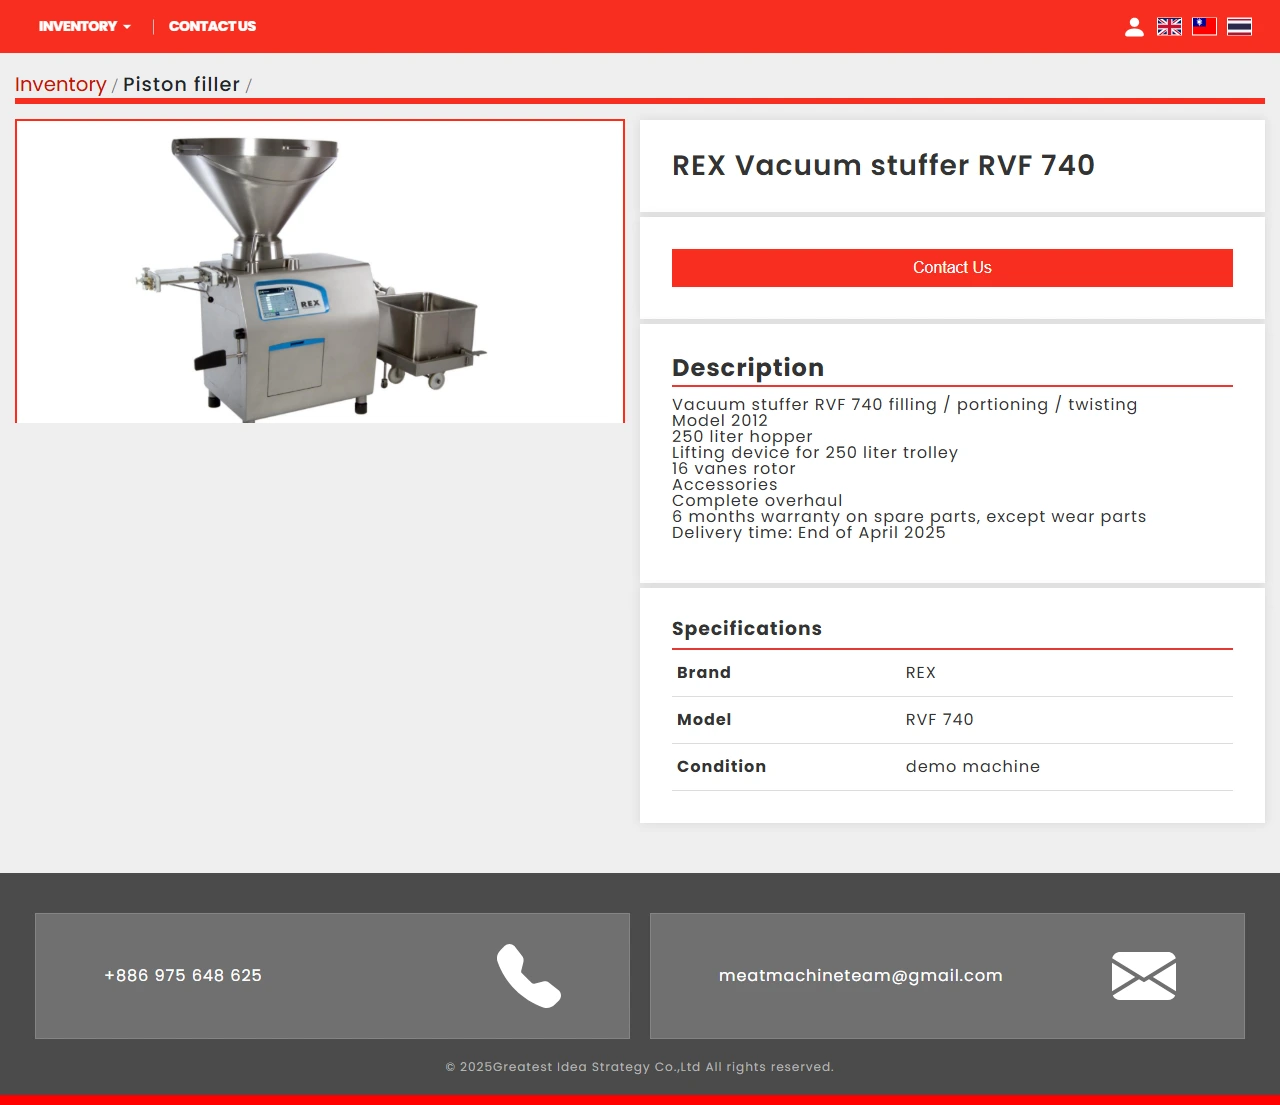Open the user account icon
The height and width of the screenshot is (1105, 1280).
tap(1134, 27)
